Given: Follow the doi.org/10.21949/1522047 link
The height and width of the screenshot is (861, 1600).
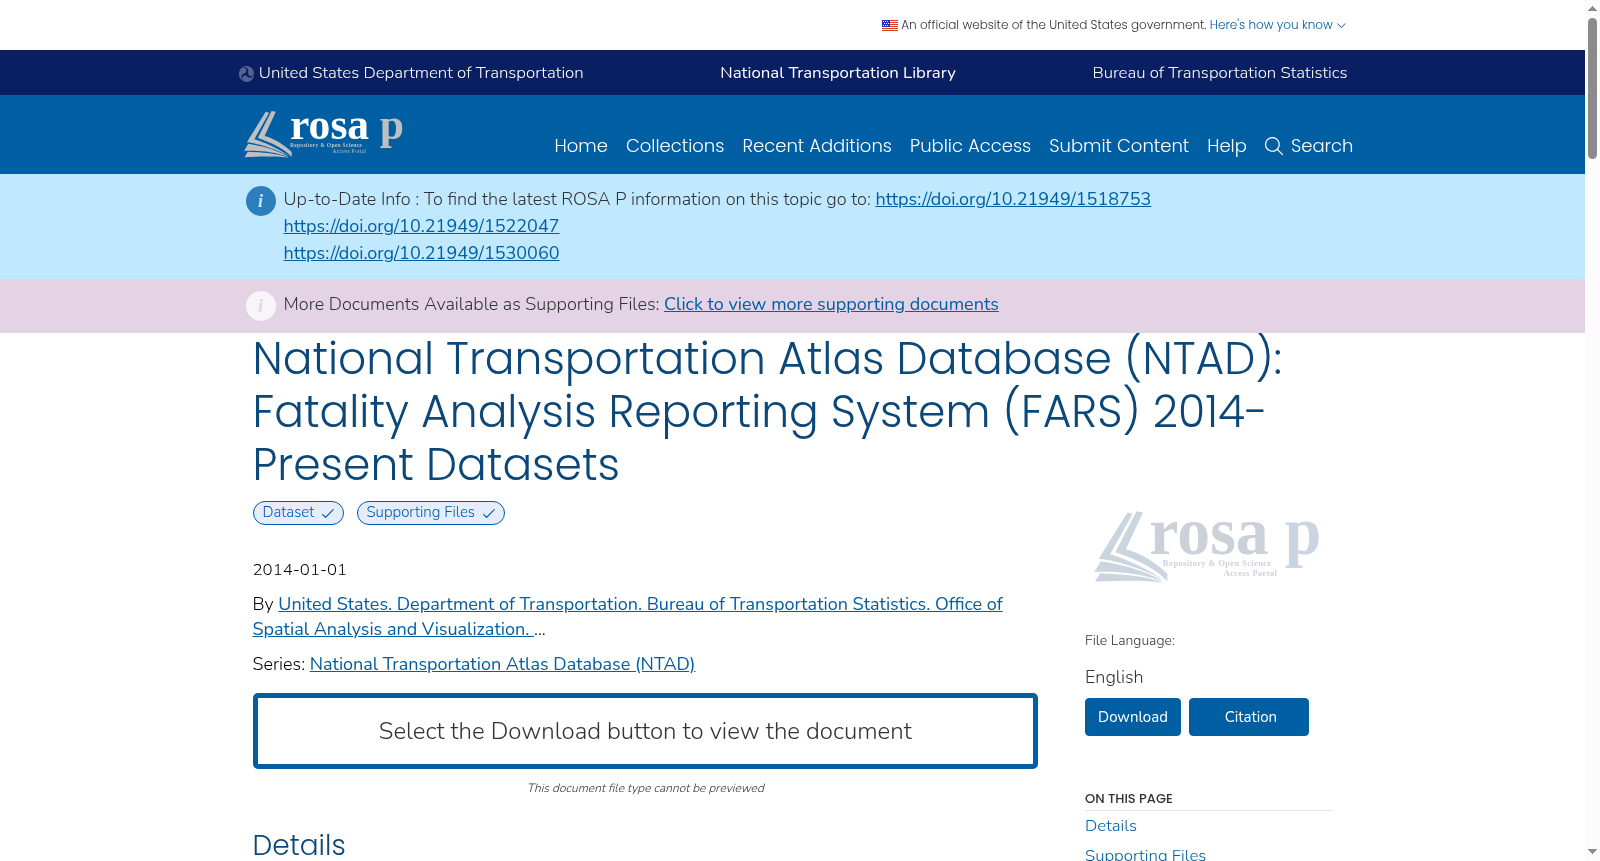Looking at the screenshot, I should pos(421,226).
